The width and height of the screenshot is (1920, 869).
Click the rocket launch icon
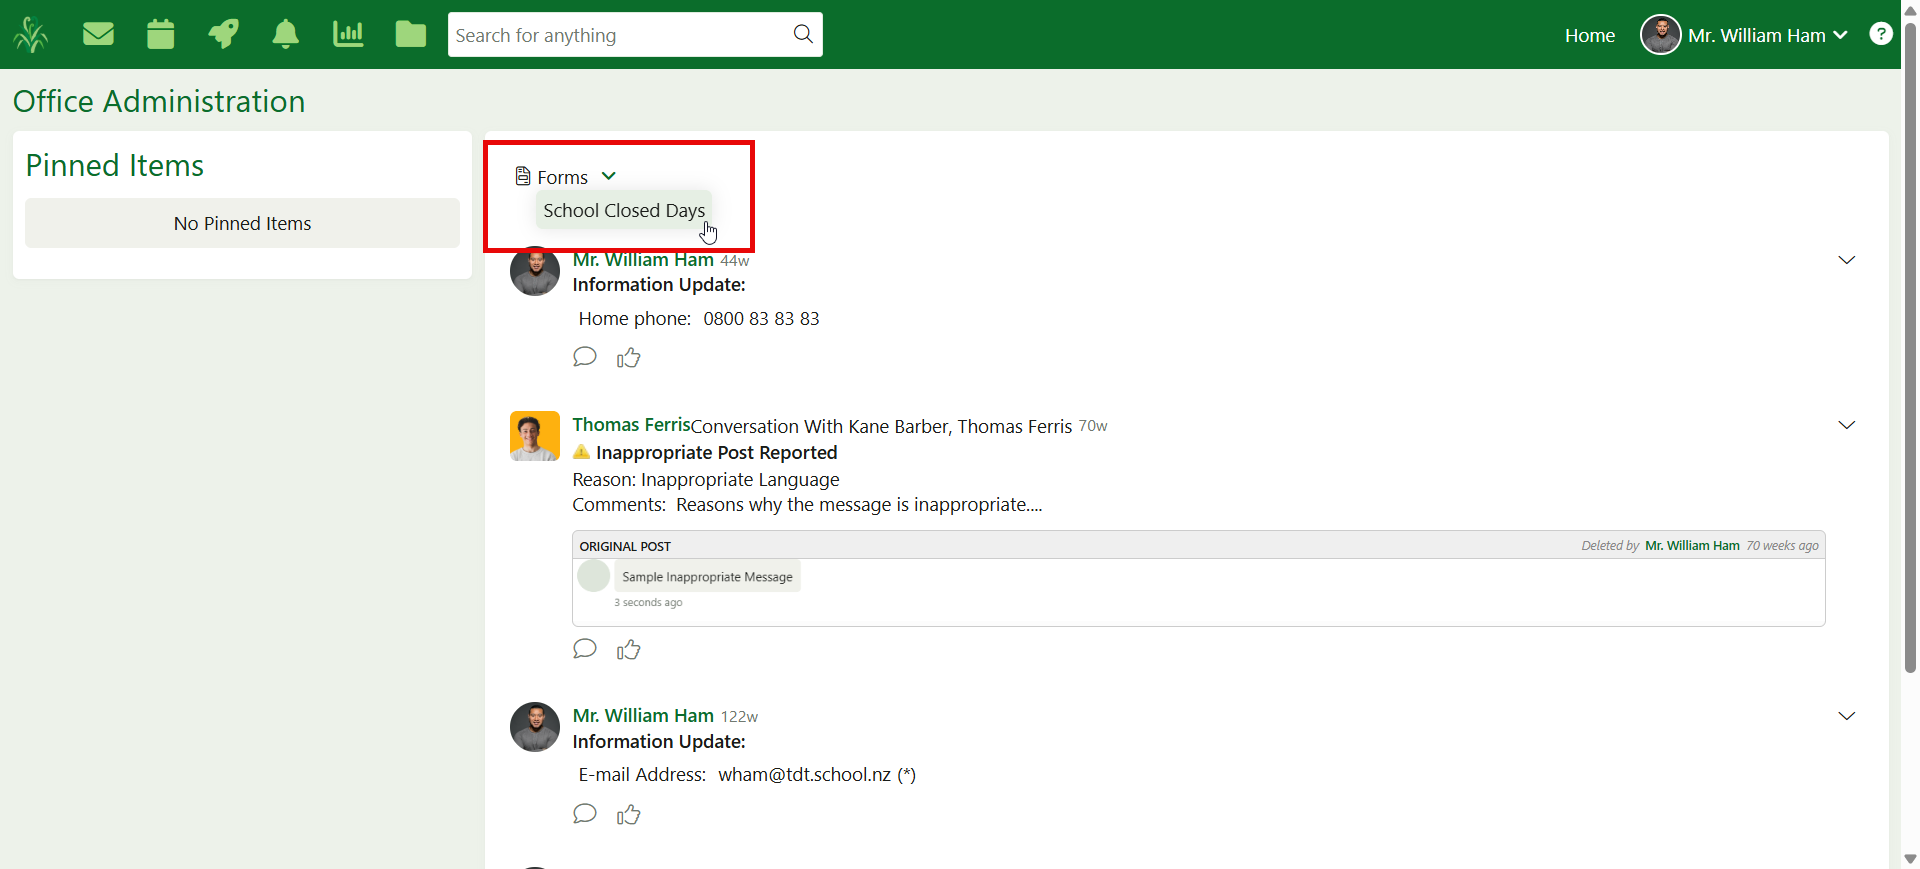tap(223, 35)
